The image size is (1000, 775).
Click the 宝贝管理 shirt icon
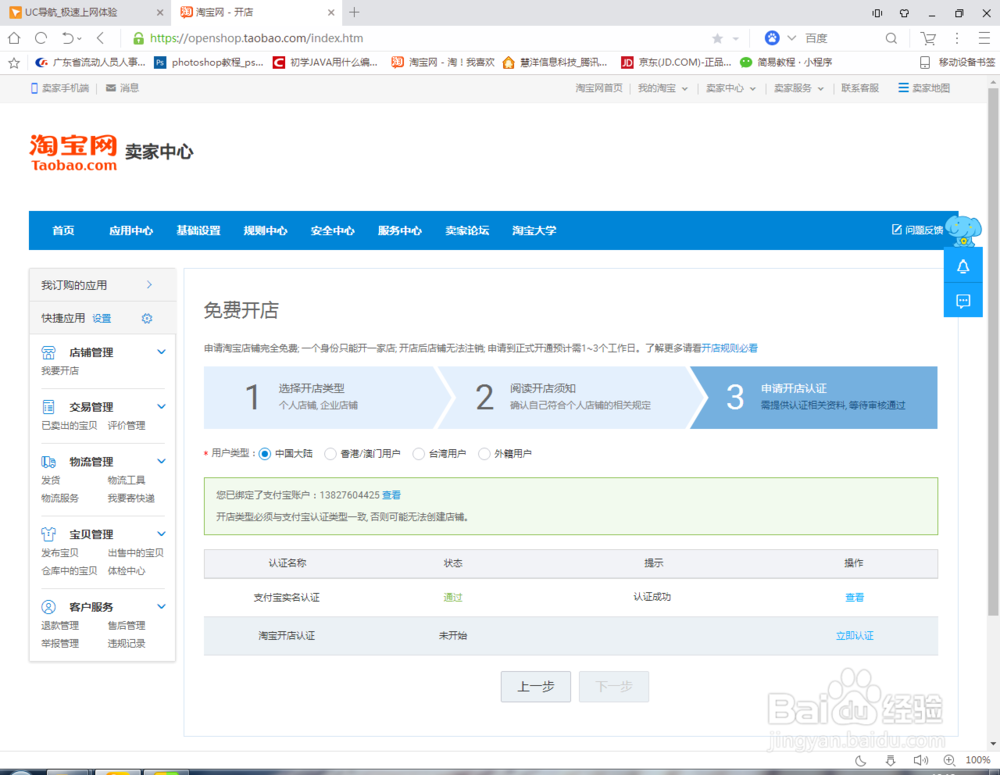click(x=48, y=534)
